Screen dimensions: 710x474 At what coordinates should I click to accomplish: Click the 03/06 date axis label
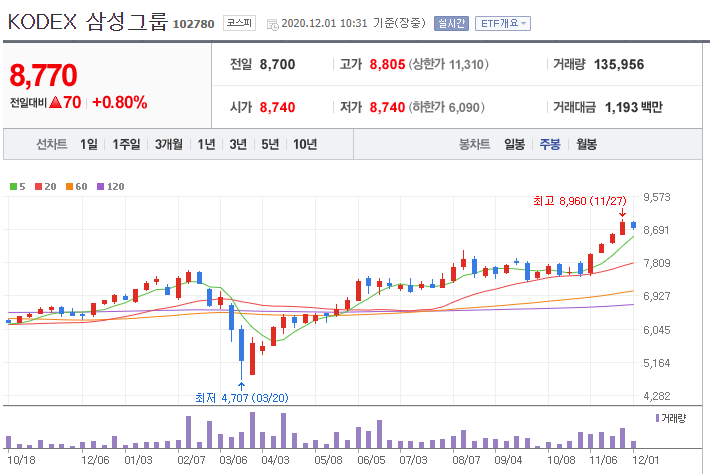point(233,460)
